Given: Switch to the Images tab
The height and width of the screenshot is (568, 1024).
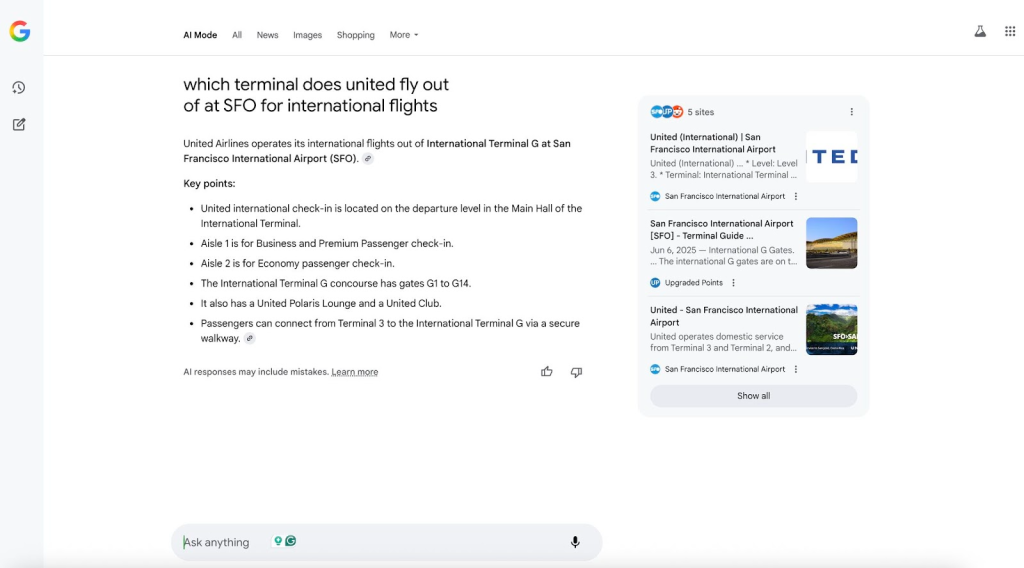Looking at the screenshot, I should tap(307, 35).
